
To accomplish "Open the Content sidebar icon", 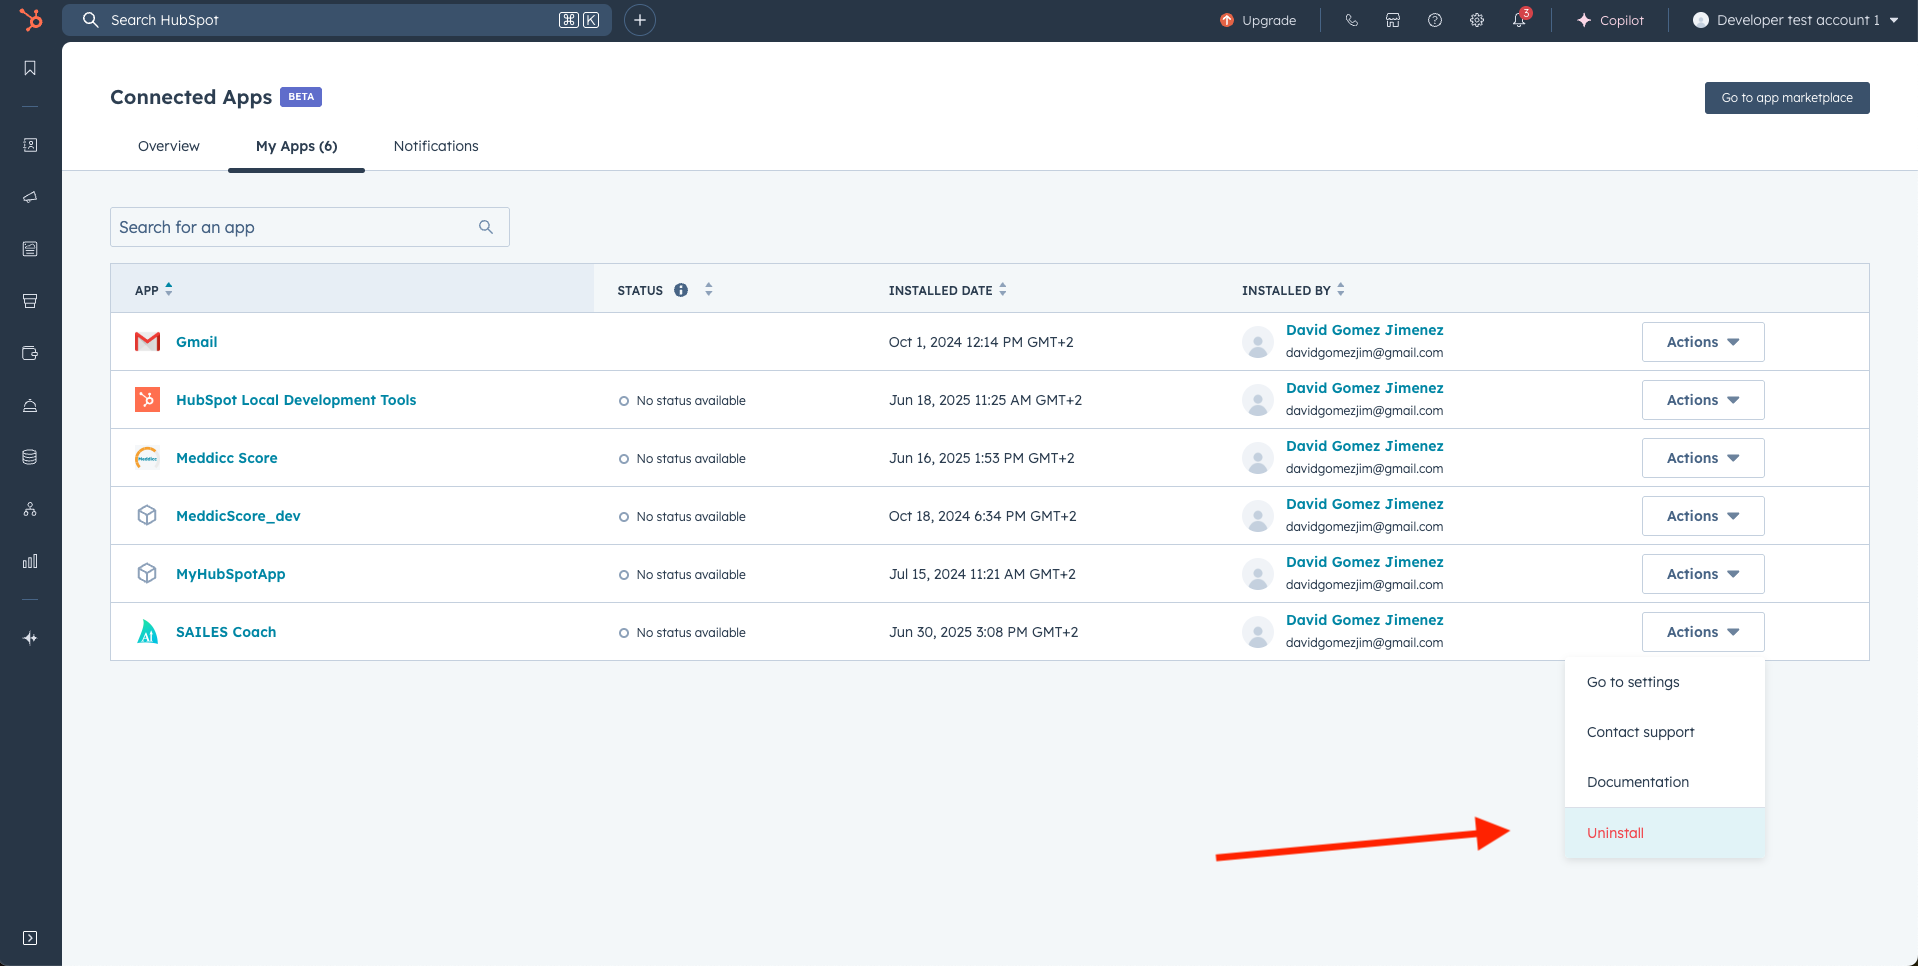I will (x=30, y=249).
